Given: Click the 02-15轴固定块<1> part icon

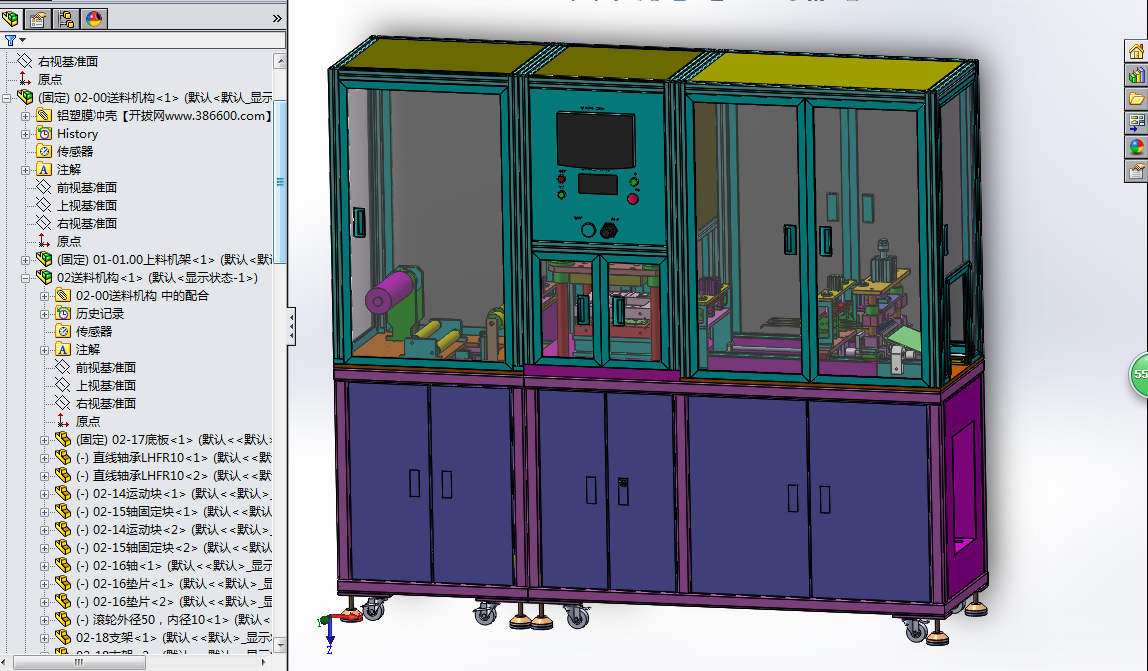Looking at the screenshot, I should (63, 511).
